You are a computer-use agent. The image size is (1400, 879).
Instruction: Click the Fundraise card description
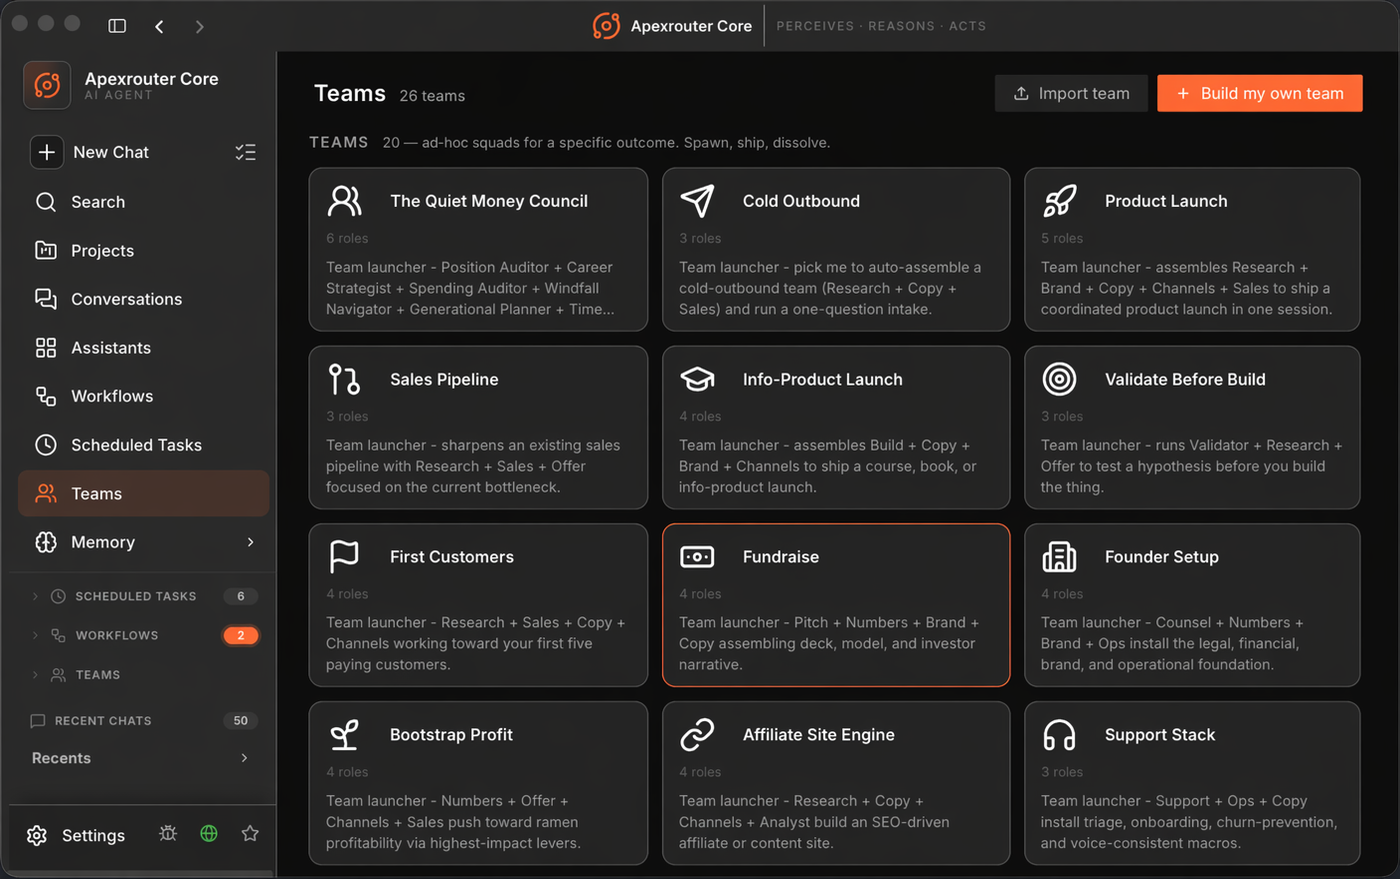[x=829, y=643]
